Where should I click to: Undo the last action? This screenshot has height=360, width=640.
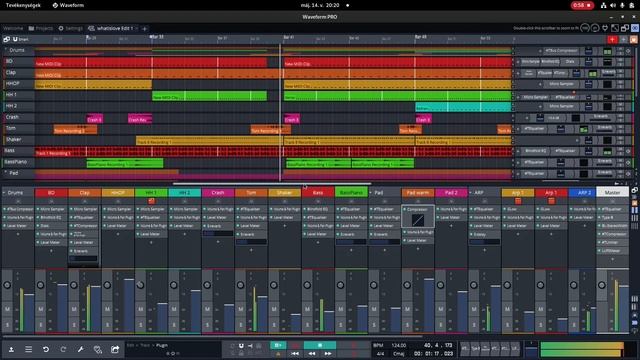46,349
